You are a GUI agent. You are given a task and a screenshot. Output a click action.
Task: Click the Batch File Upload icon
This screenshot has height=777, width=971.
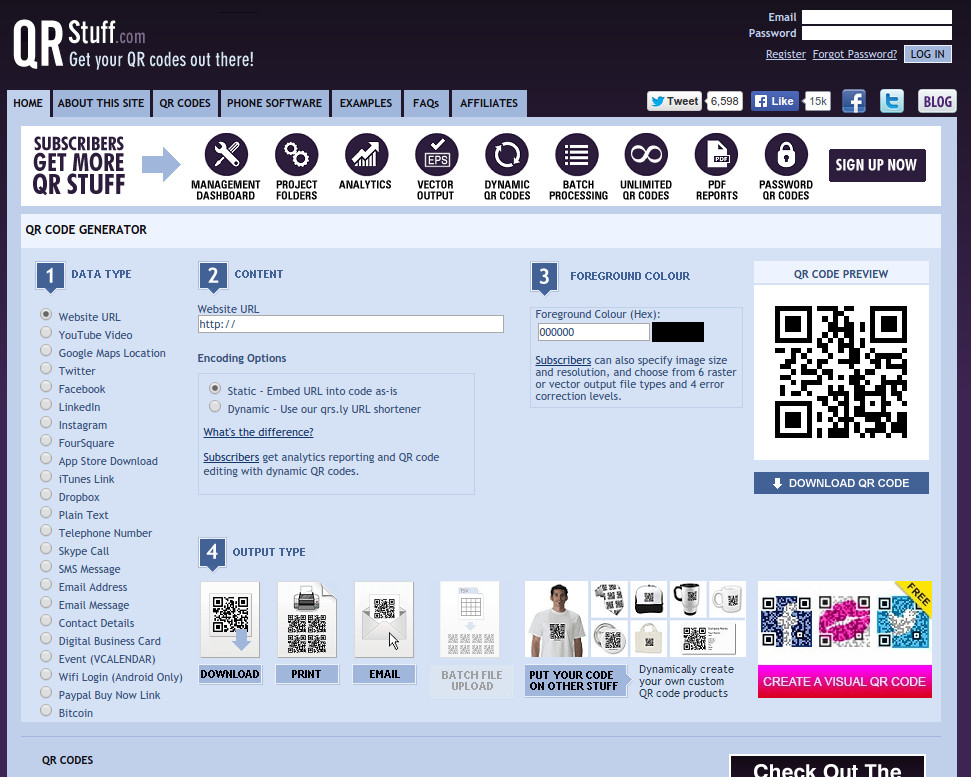coord(470,620)
